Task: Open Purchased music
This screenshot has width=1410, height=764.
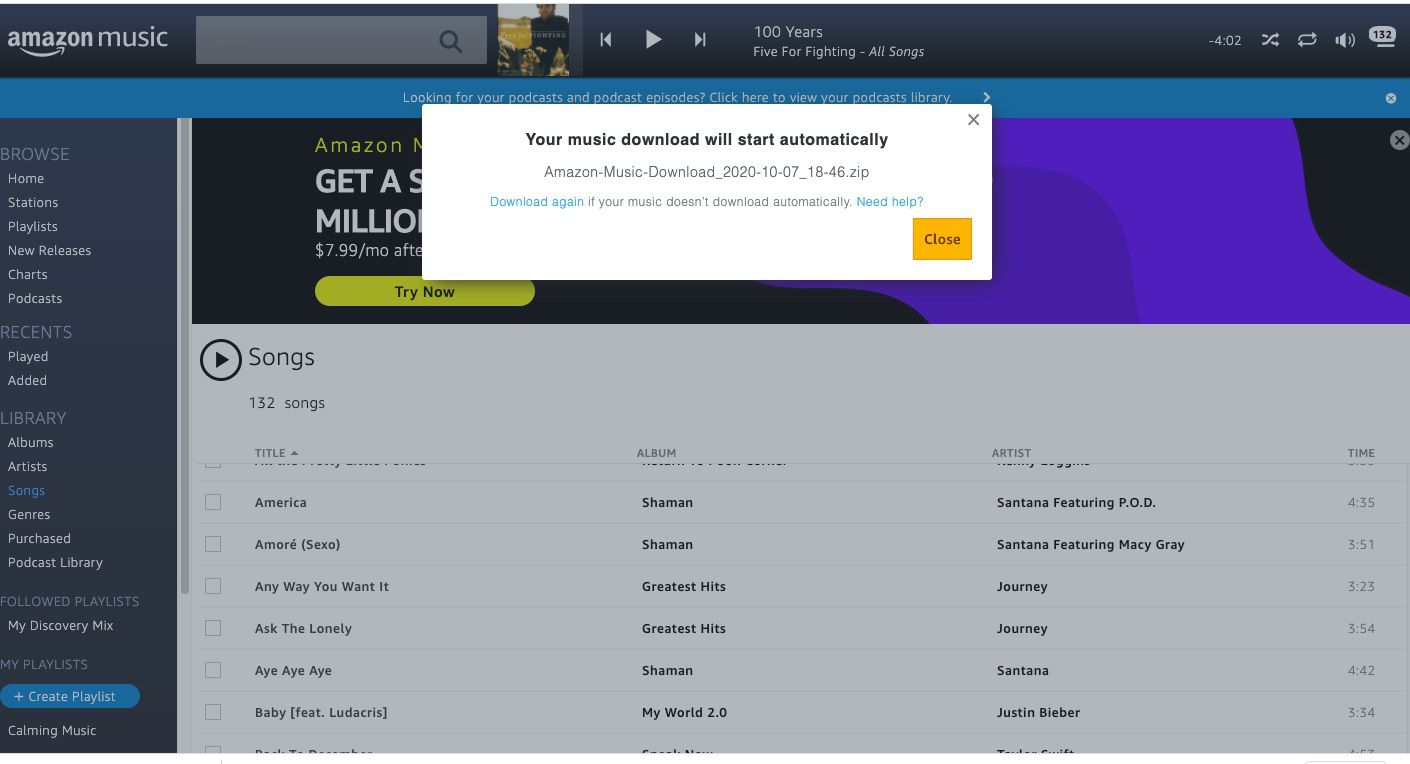Action: (x=39, y=538)
